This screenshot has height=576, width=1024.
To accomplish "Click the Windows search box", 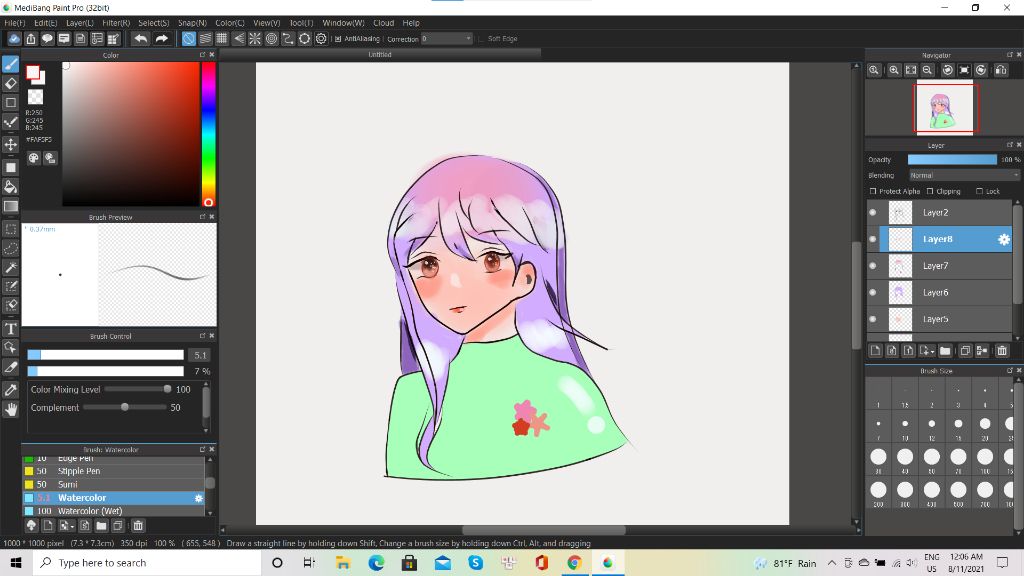I will tap(147, 563).
